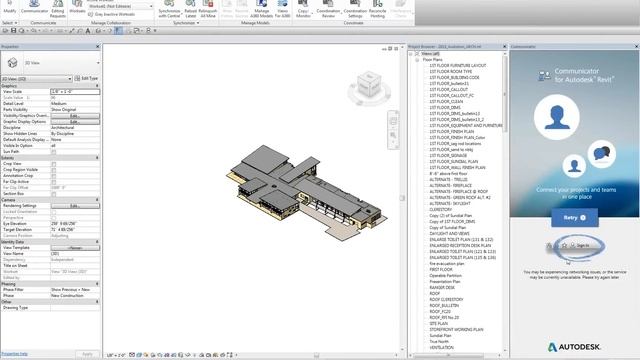Toggle Gray Inactive Worksets checkbox
Screen dimensions: 640x360
tap(91, 14)
